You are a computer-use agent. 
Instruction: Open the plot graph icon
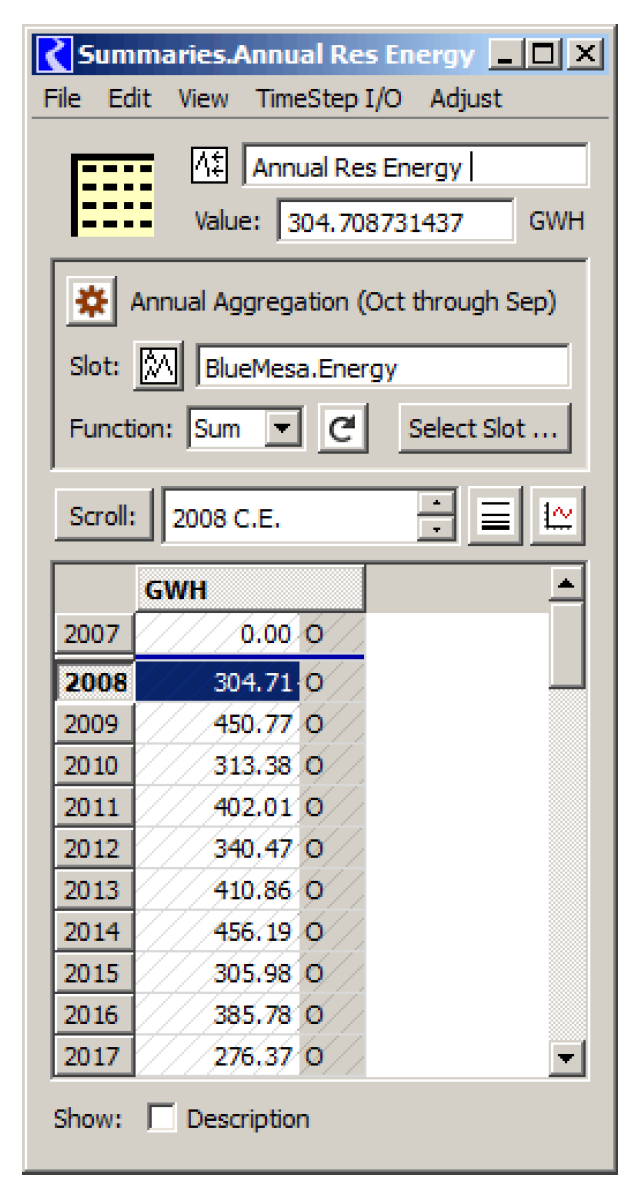(x=557, y=517)
